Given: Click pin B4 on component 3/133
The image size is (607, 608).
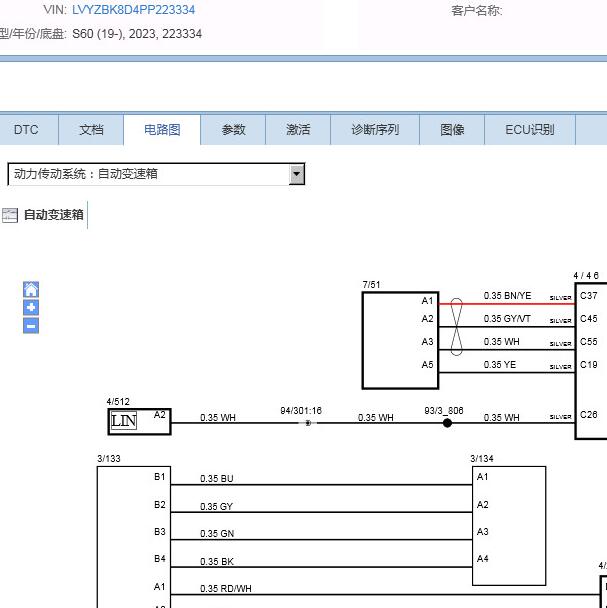Looking at the screenshot, I should point(159,559).
